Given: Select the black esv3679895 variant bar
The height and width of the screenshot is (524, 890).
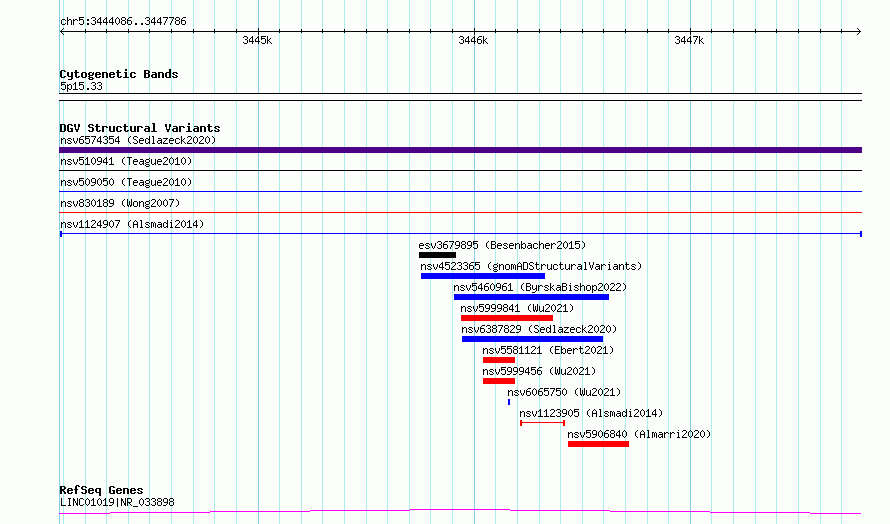Looking at the screenshot, I should click(437, 255).
